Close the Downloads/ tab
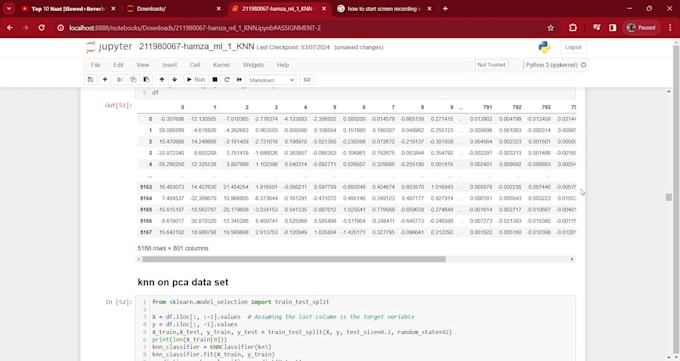Viewport: 680px width, 361px height. pos(219,9)
